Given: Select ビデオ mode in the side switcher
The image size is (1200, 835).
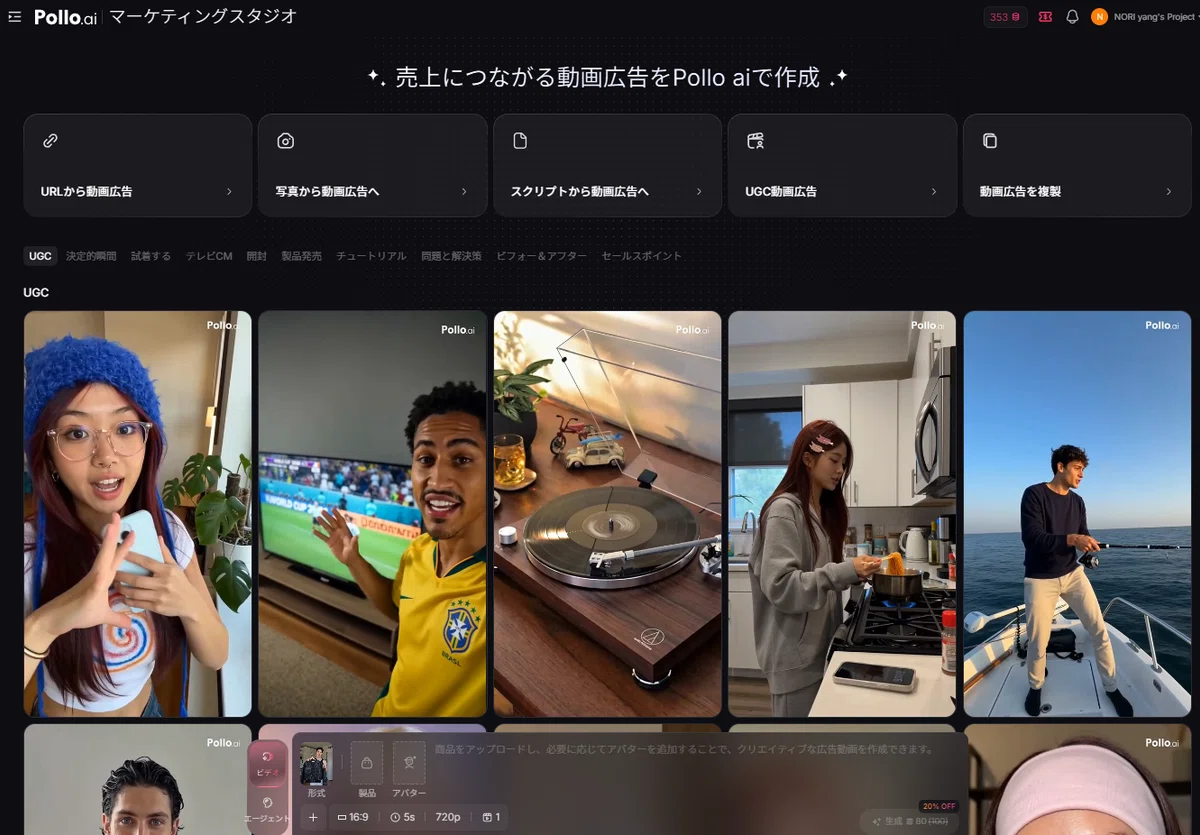Looking at the screenshot, I should (x=267, y=763).
